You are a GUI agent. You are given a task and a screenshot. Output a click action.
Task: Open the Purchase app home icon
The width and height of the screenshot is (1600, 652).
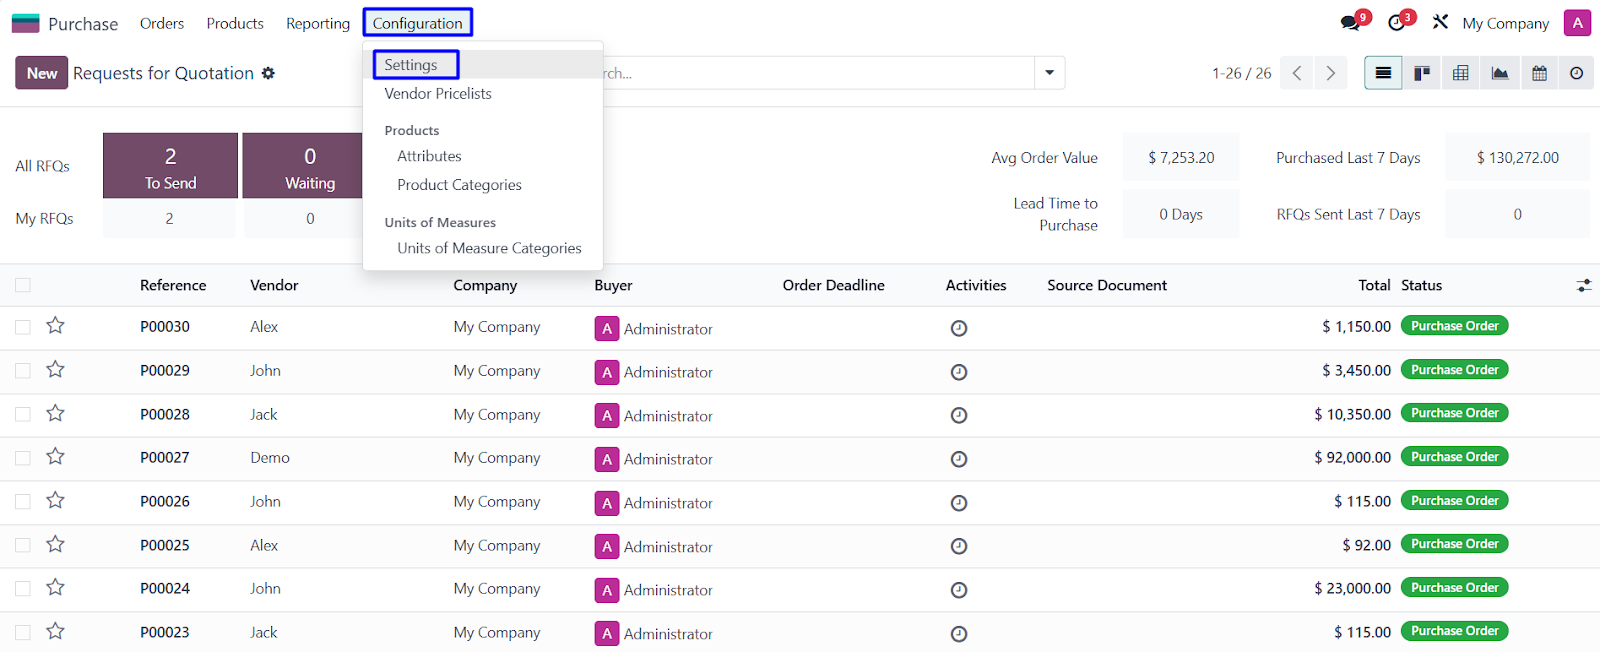coord(25,23)
